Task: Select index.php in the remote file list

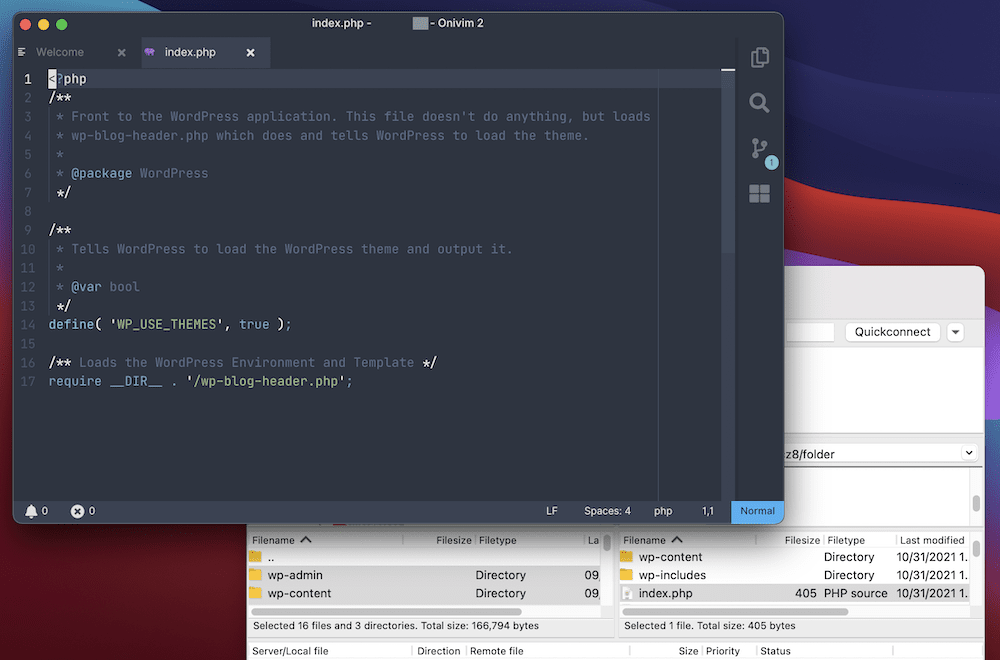Action: point(793,593)
